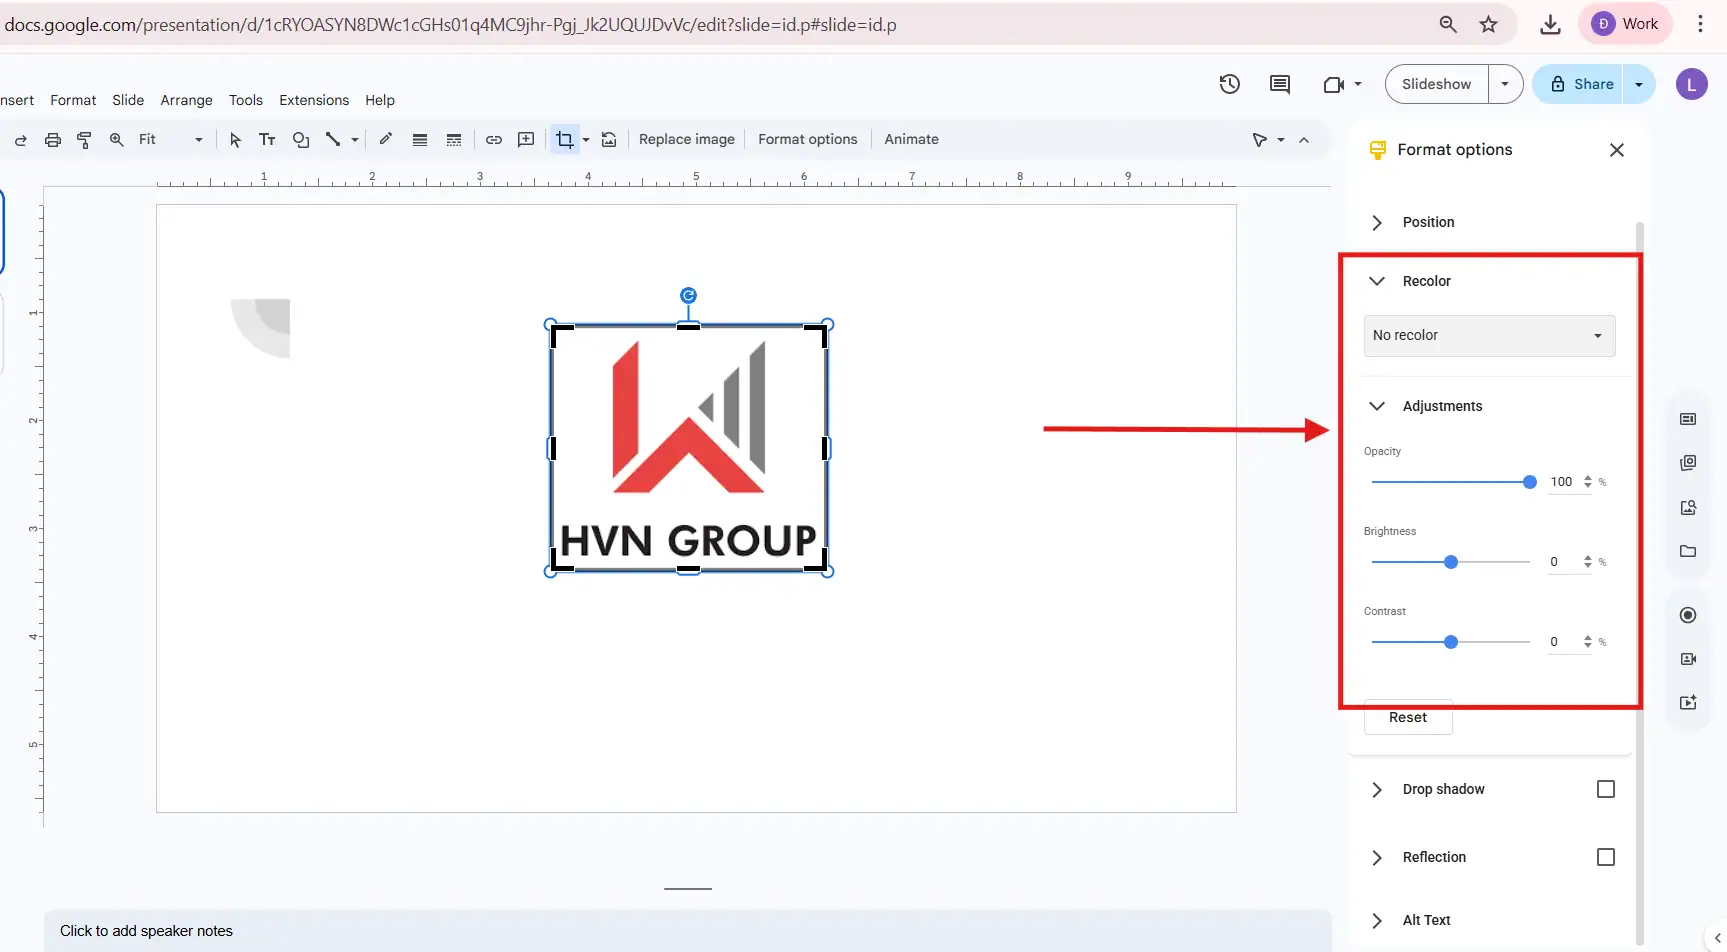Open the Slide menu
The image size is (1727, 952).
[128, 100]
